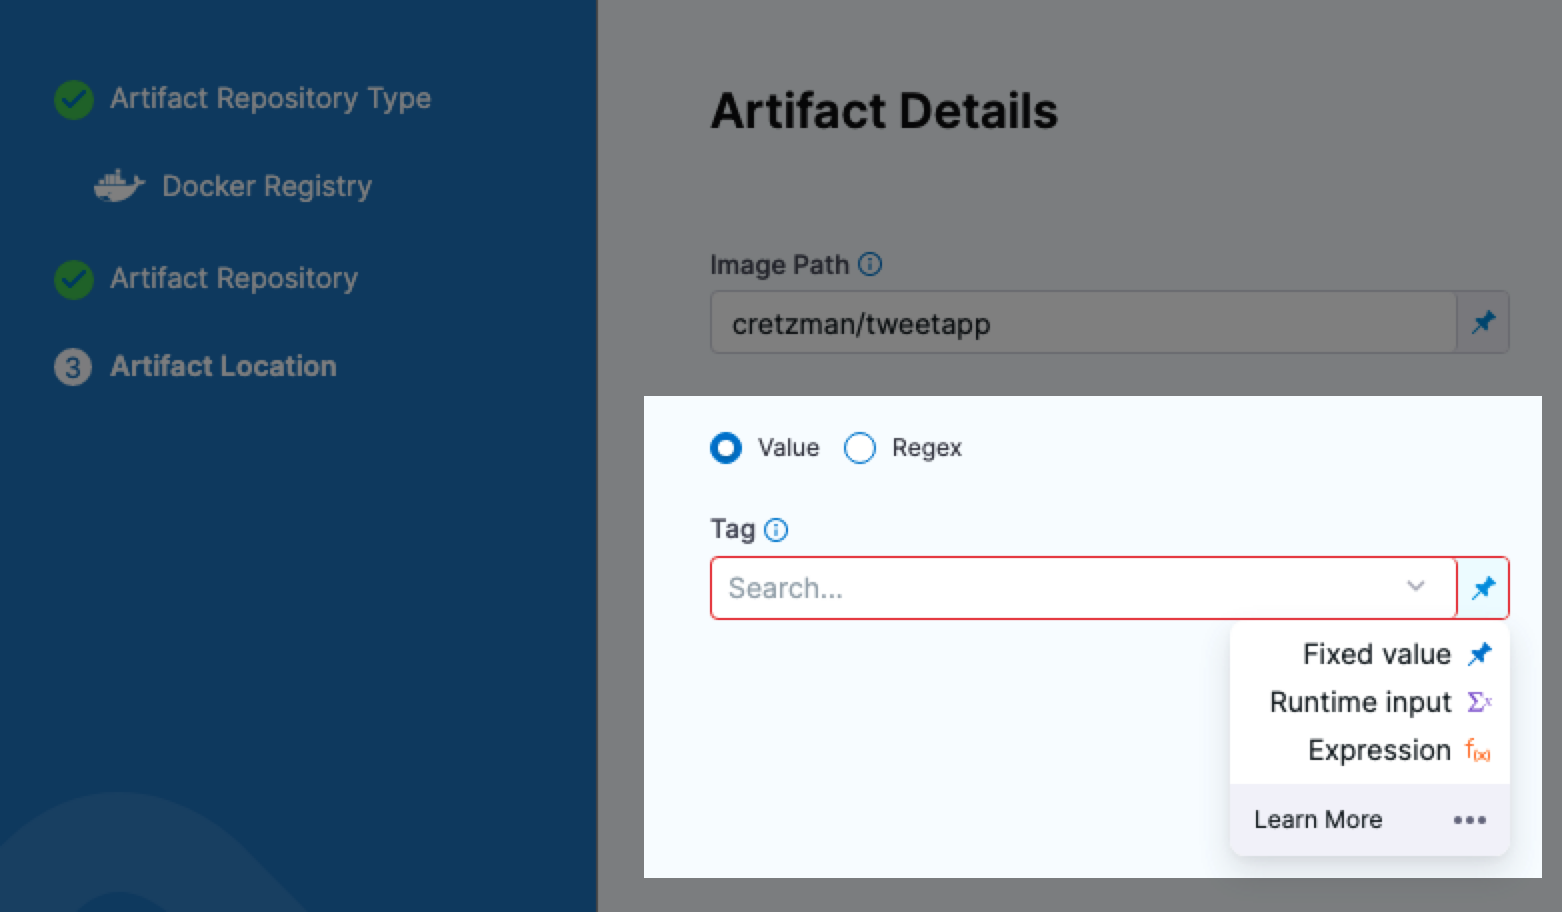This screenshot has height=912, width=1562.
Task: Select the Value radio button
Action: [x=726, y=448]
